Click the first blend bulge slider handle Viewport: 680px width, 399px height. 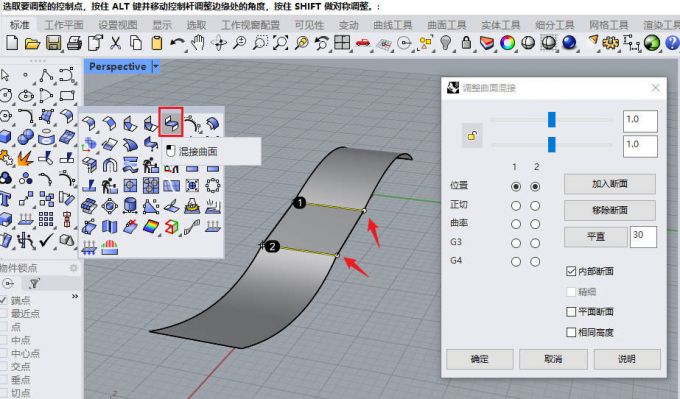click(551, 120)
